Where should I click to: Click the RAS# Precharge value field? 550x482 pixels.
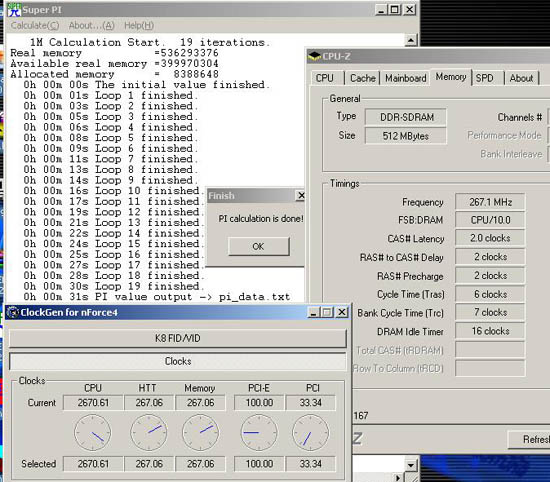click(490, 275)
